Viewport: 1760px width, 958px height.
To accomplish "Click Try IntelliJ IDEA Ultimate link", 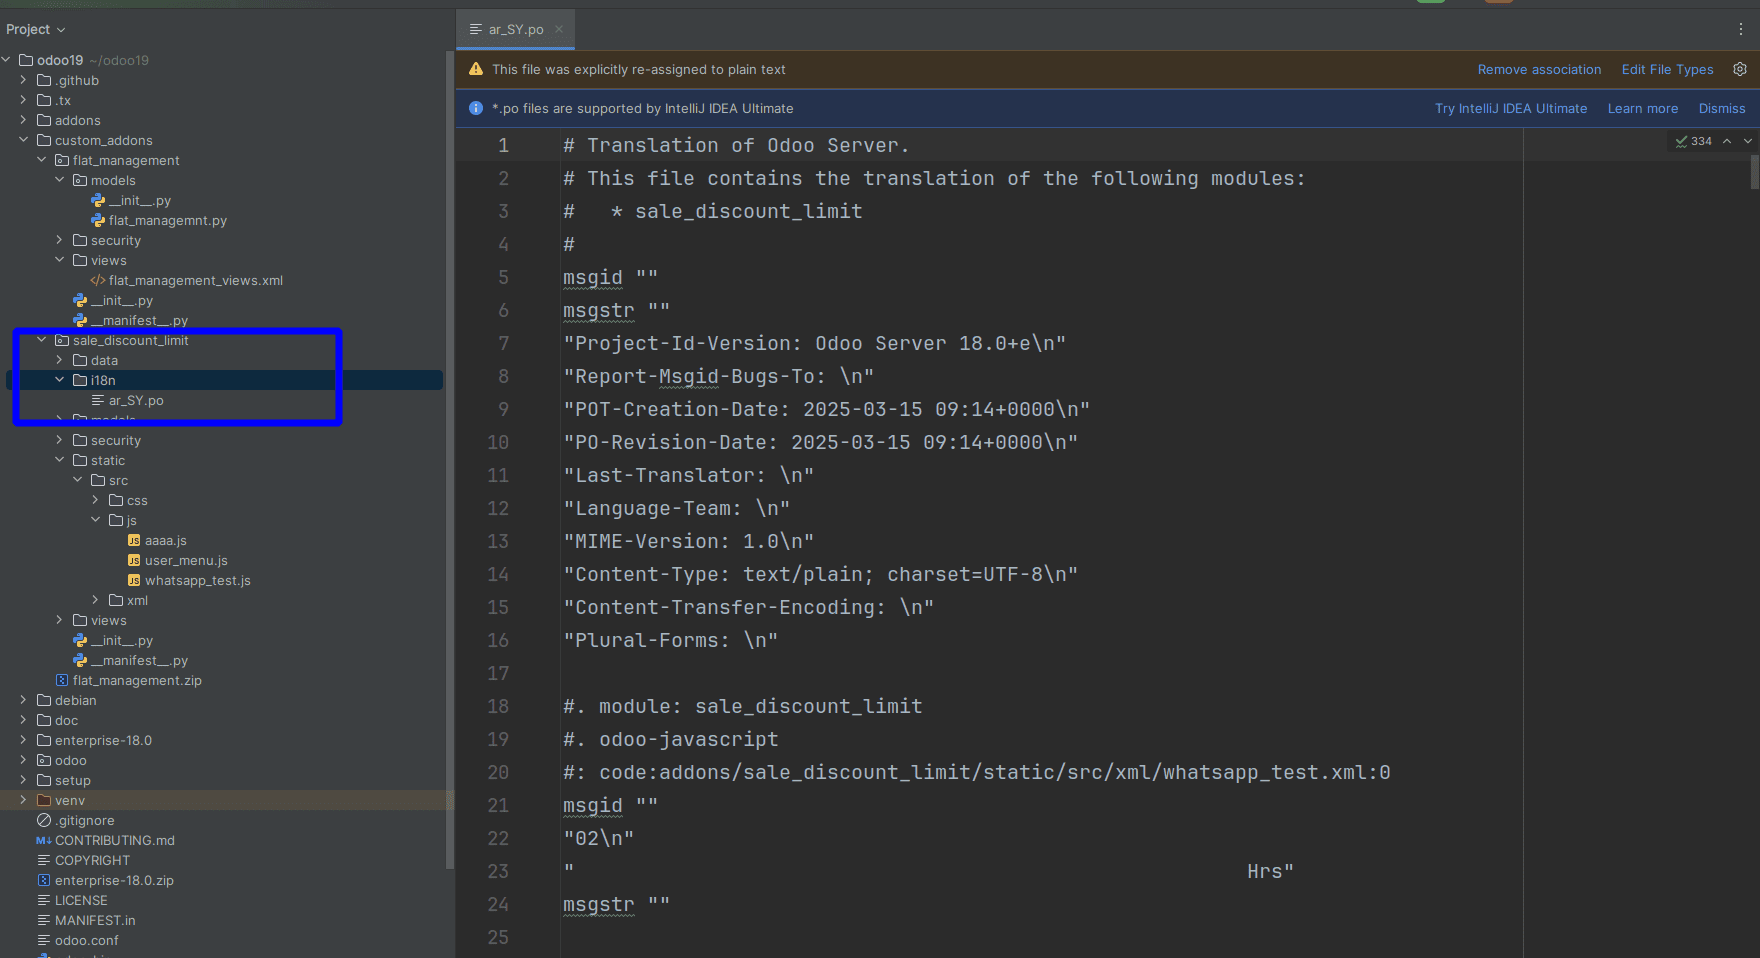I will tap(1511, 108).
